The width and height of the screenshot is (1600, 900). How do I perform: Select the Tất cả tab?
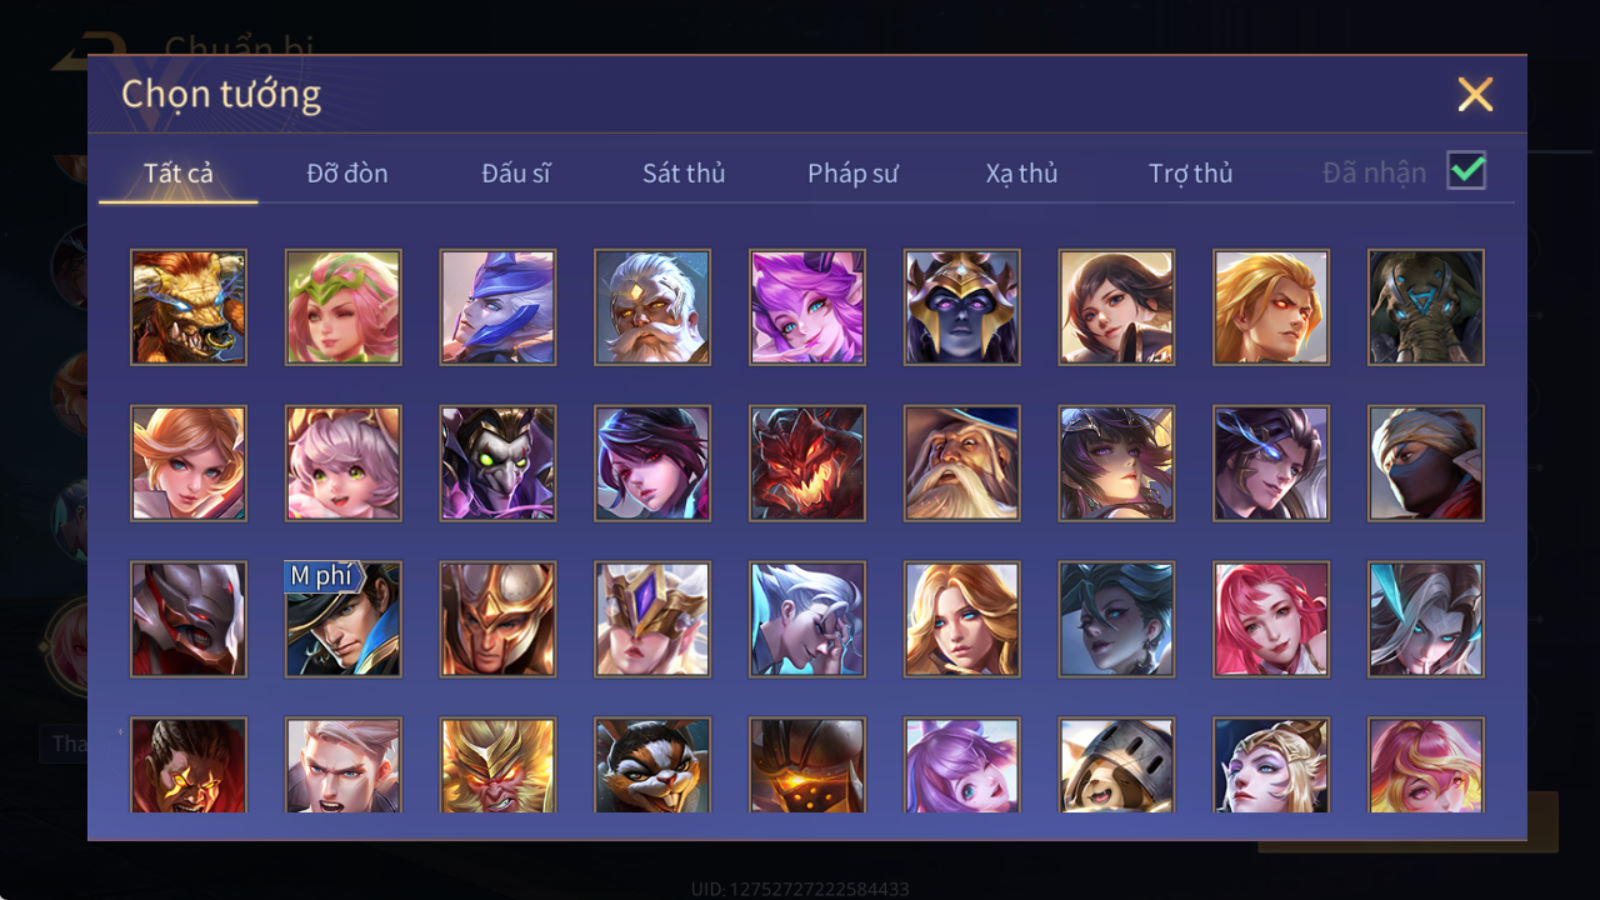click(x=178, y=173)
